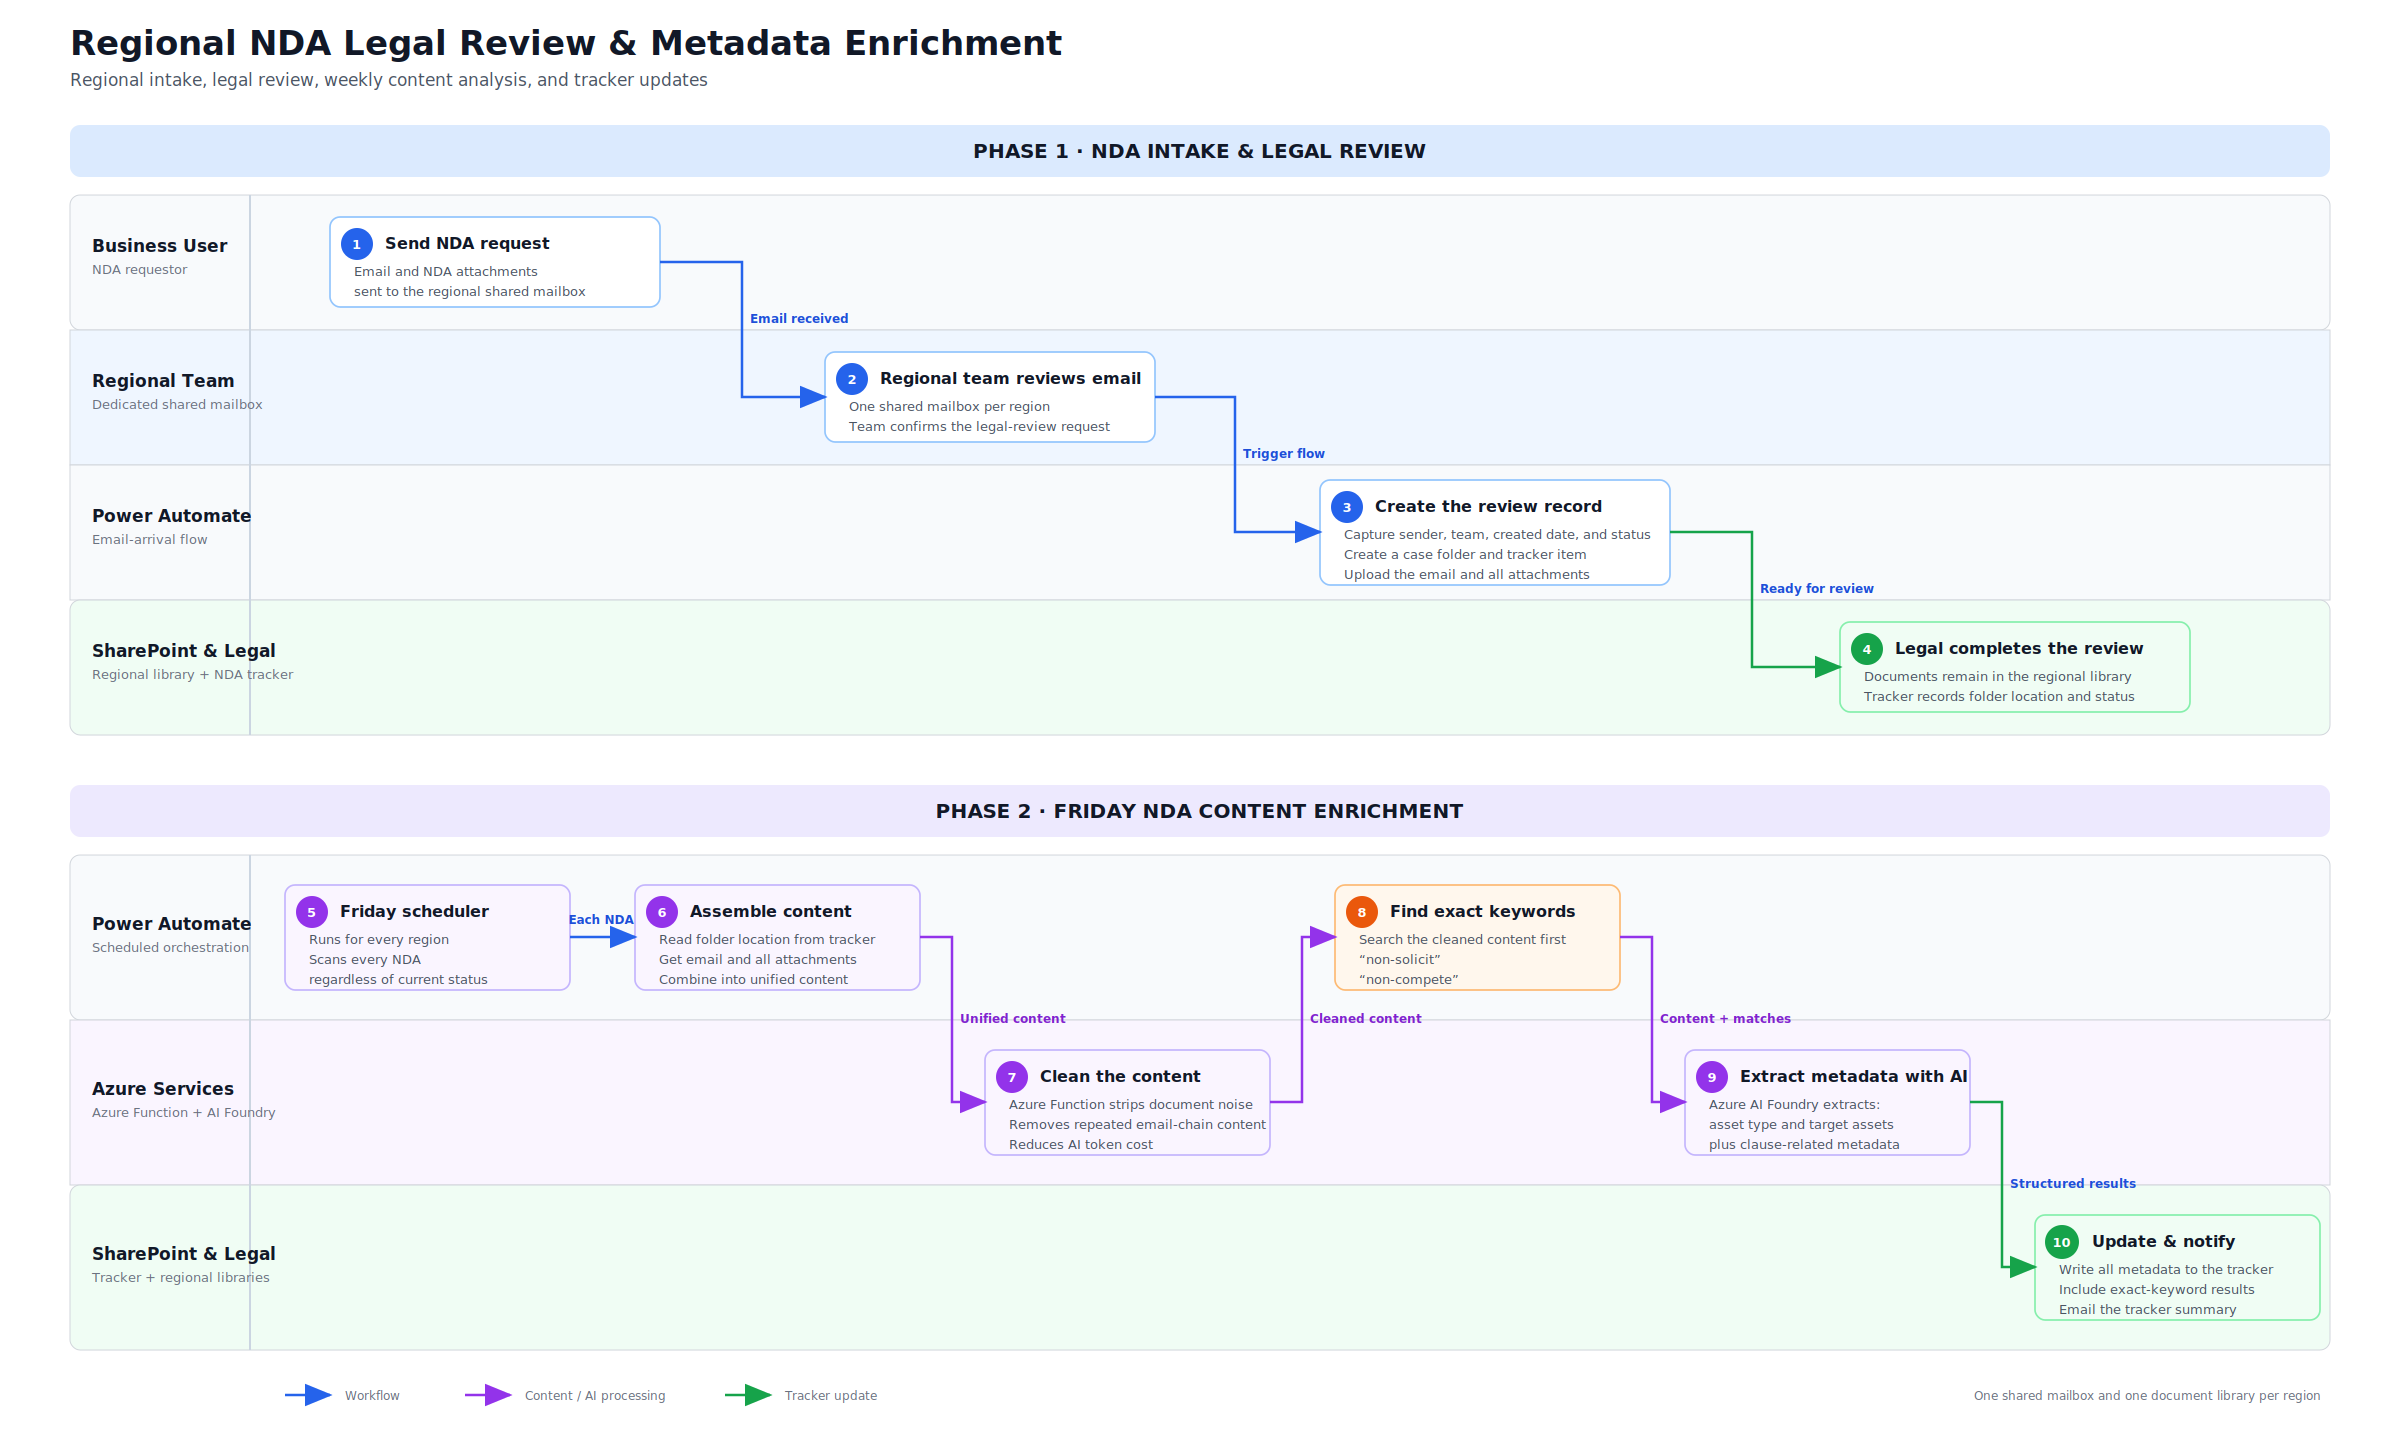This screenshot has height=1450, width=2400.
Task: Click the 'Structured results' connector label
Action: 2073,1183
